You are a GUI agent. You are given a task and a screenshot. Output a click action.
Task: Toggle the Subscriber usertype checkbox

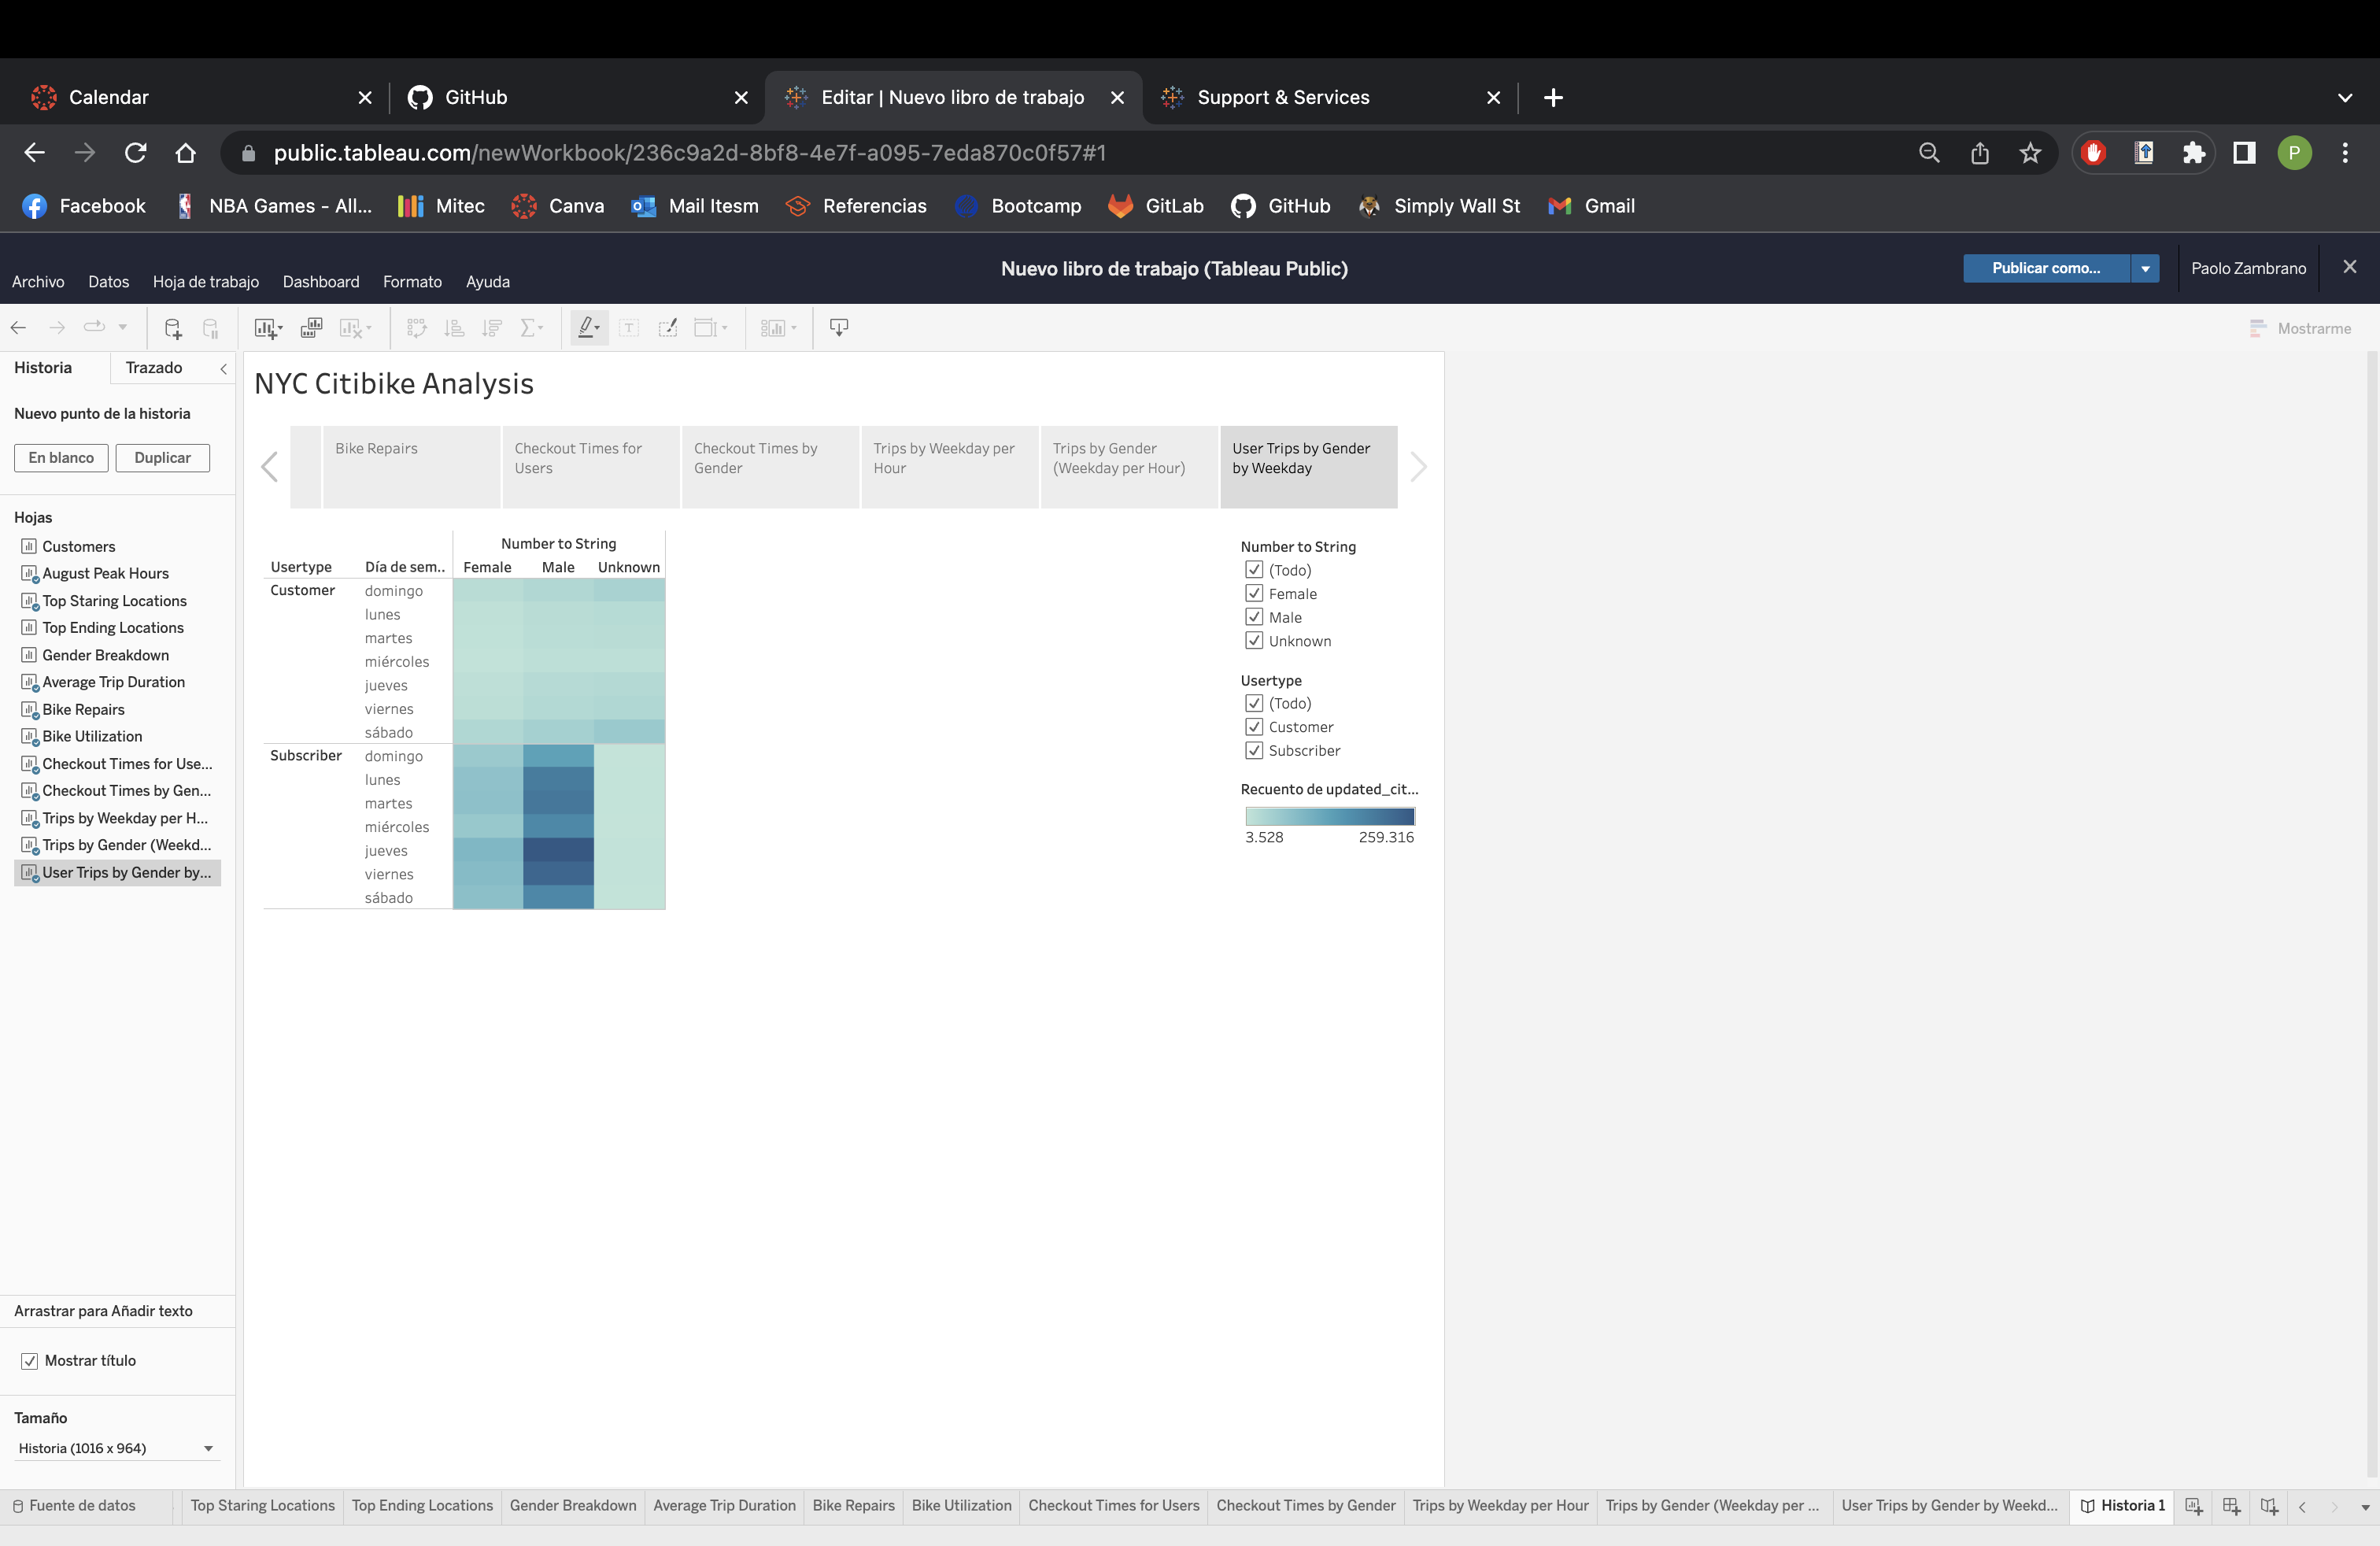(x=1254, y=751)
